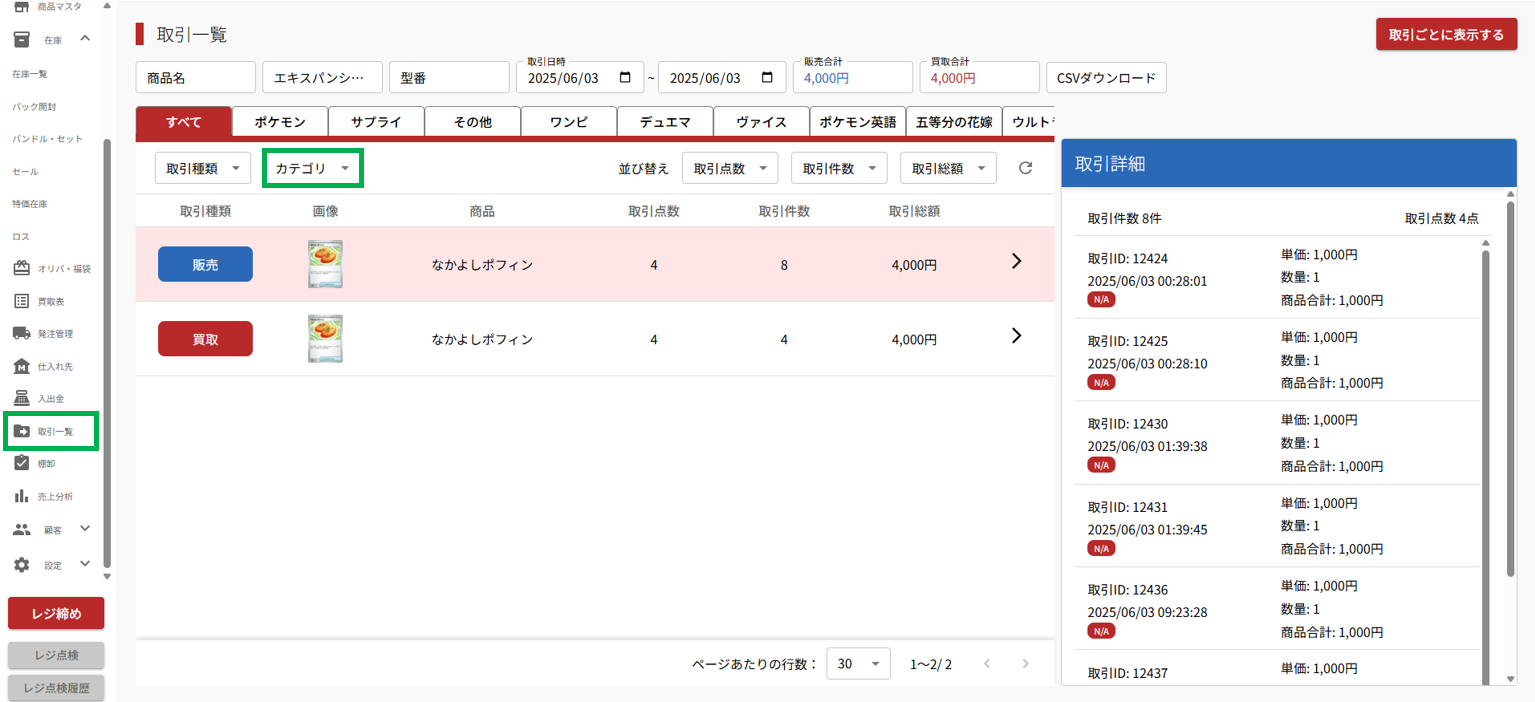Click sidebar scroll-down arrow
This screenshot has height=702, width=1535.
pos(107,577)
